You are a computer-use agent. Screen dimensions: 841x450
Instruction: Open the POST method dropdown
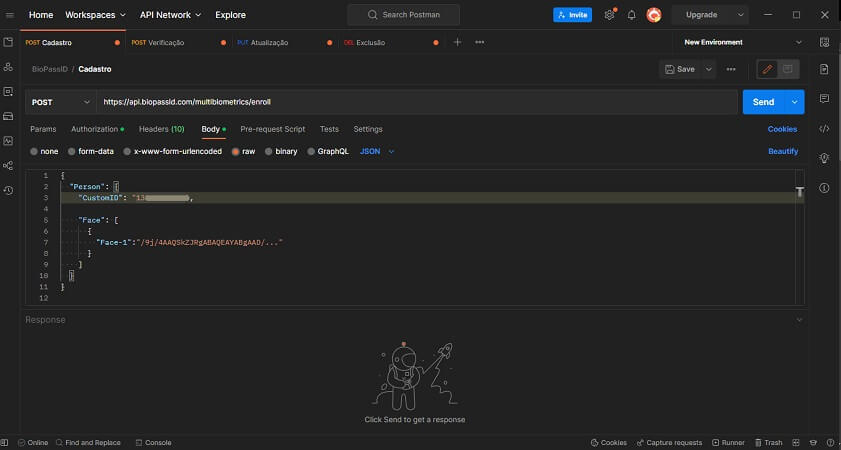click(x=61, y=102)
